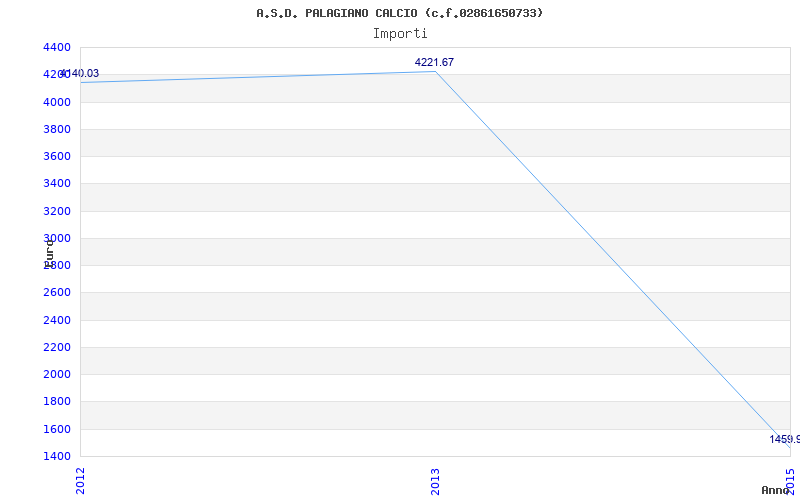
Task: Click the 2600 y-axis value
Action: coord(57,292)
